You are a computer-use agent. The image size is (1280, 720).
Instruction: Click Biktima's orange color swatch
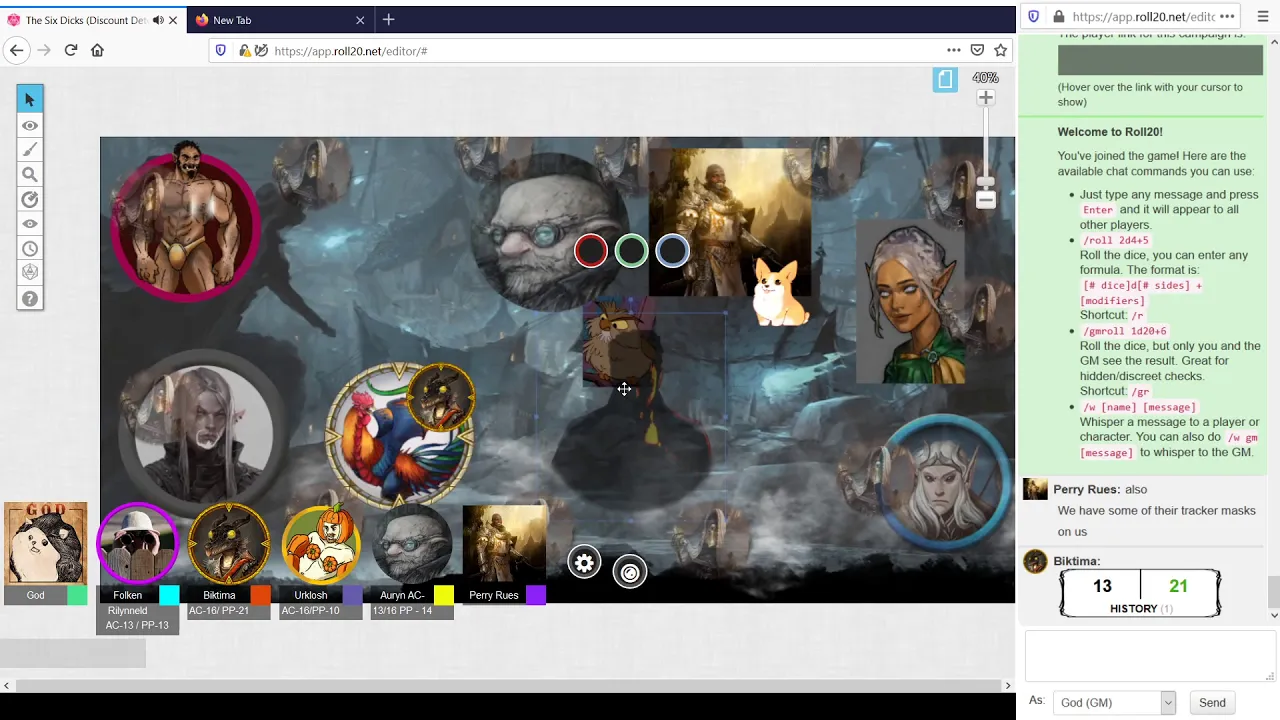point(261,595)
